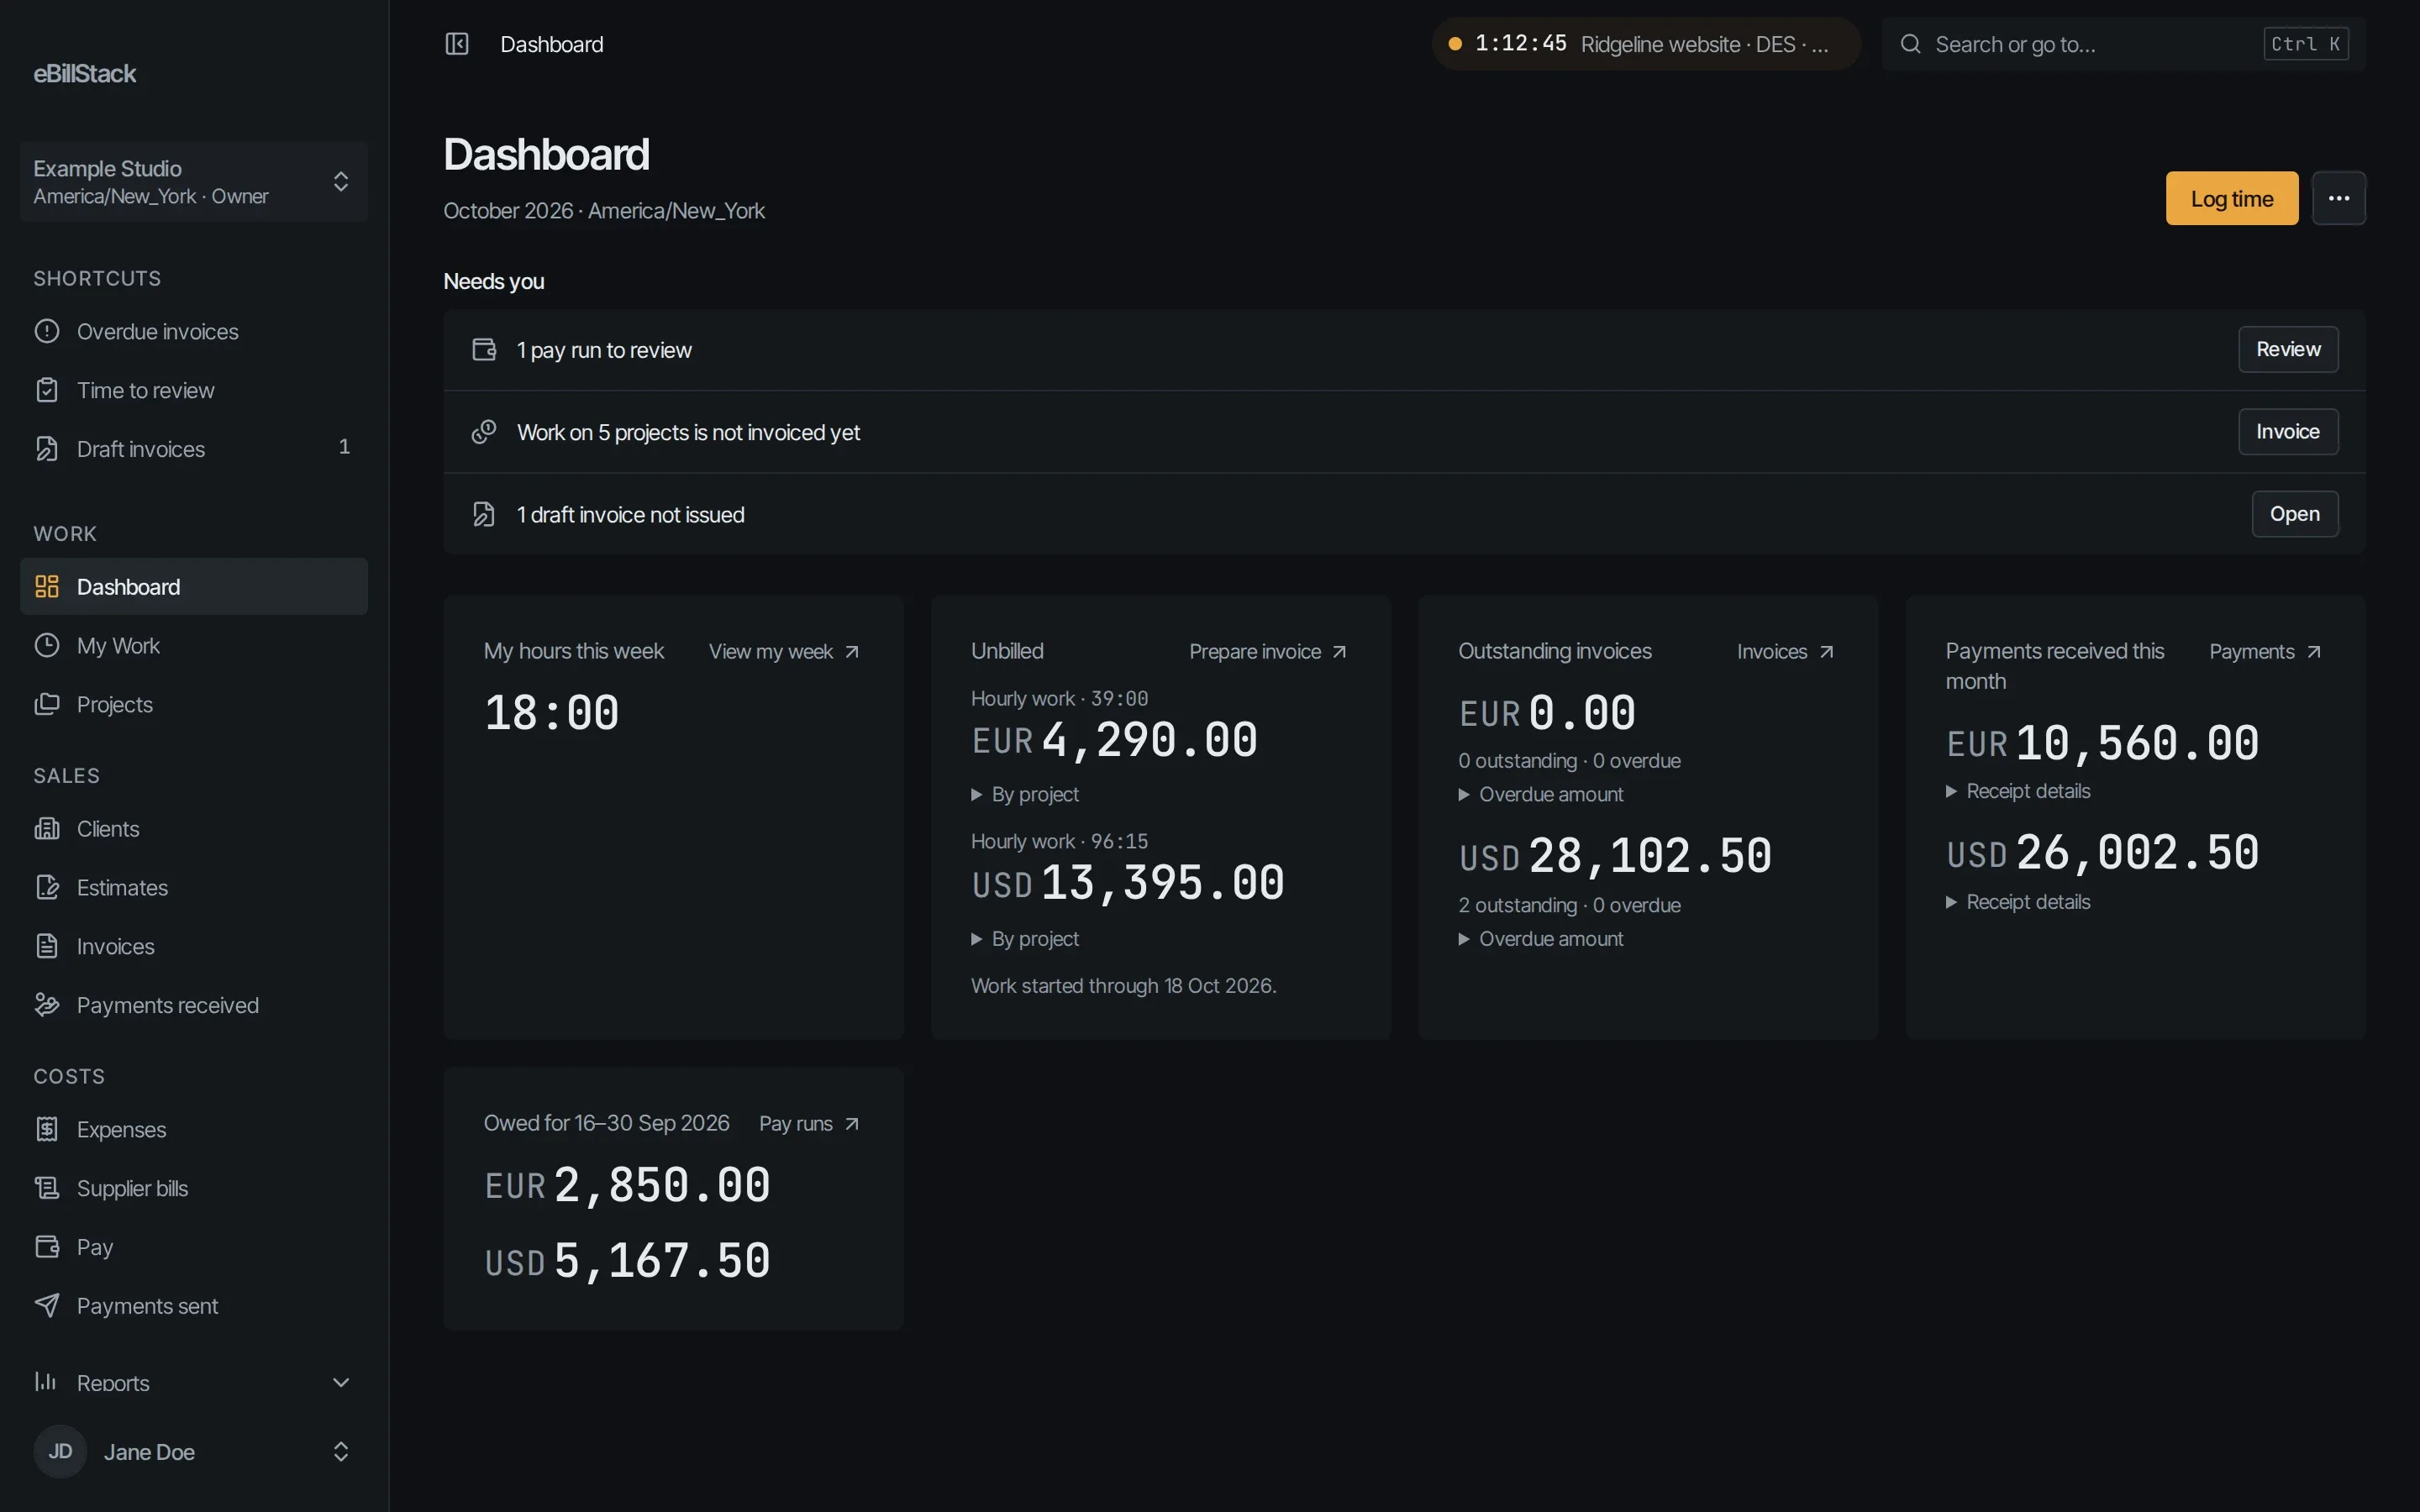Open the Example Studio workspace switcher
This screenshot has height=1512, width=2420.
click(x=194, y=181)
